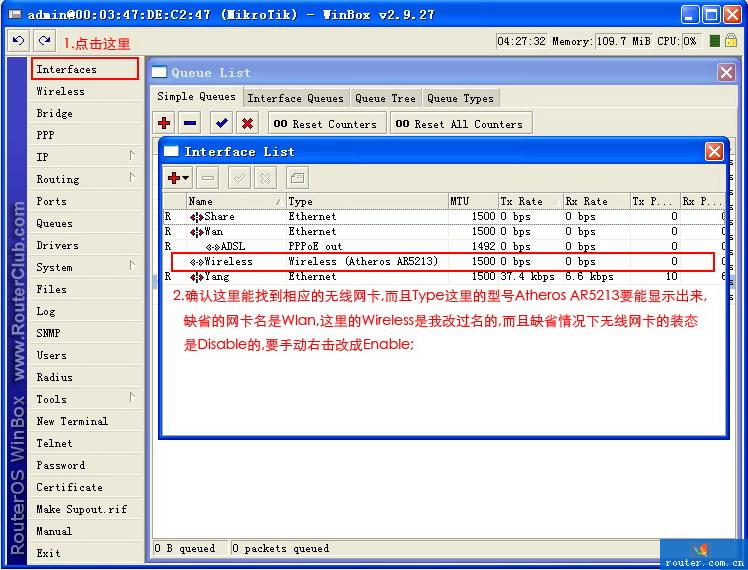748x570 pixels.
Task: Open the SNMP menu
Action: (x=86, y=333)
